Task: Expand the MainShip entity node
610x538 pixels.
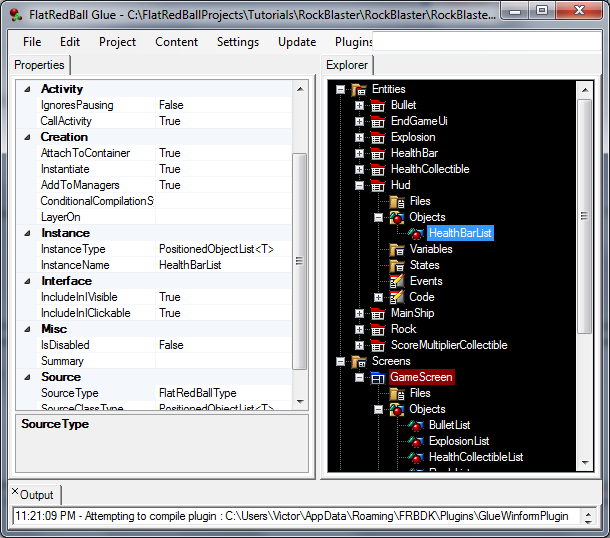Action: (x=359, y=314)
